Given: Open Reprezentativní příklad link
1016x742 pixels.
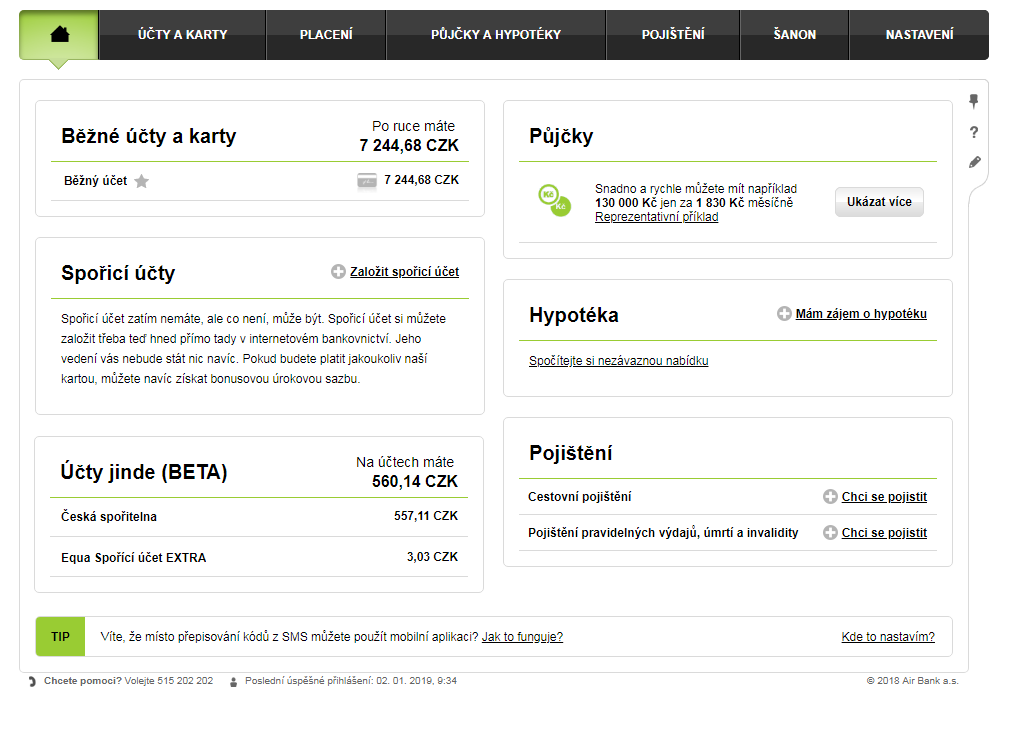Looking at the screenshot, I should 656,217.
